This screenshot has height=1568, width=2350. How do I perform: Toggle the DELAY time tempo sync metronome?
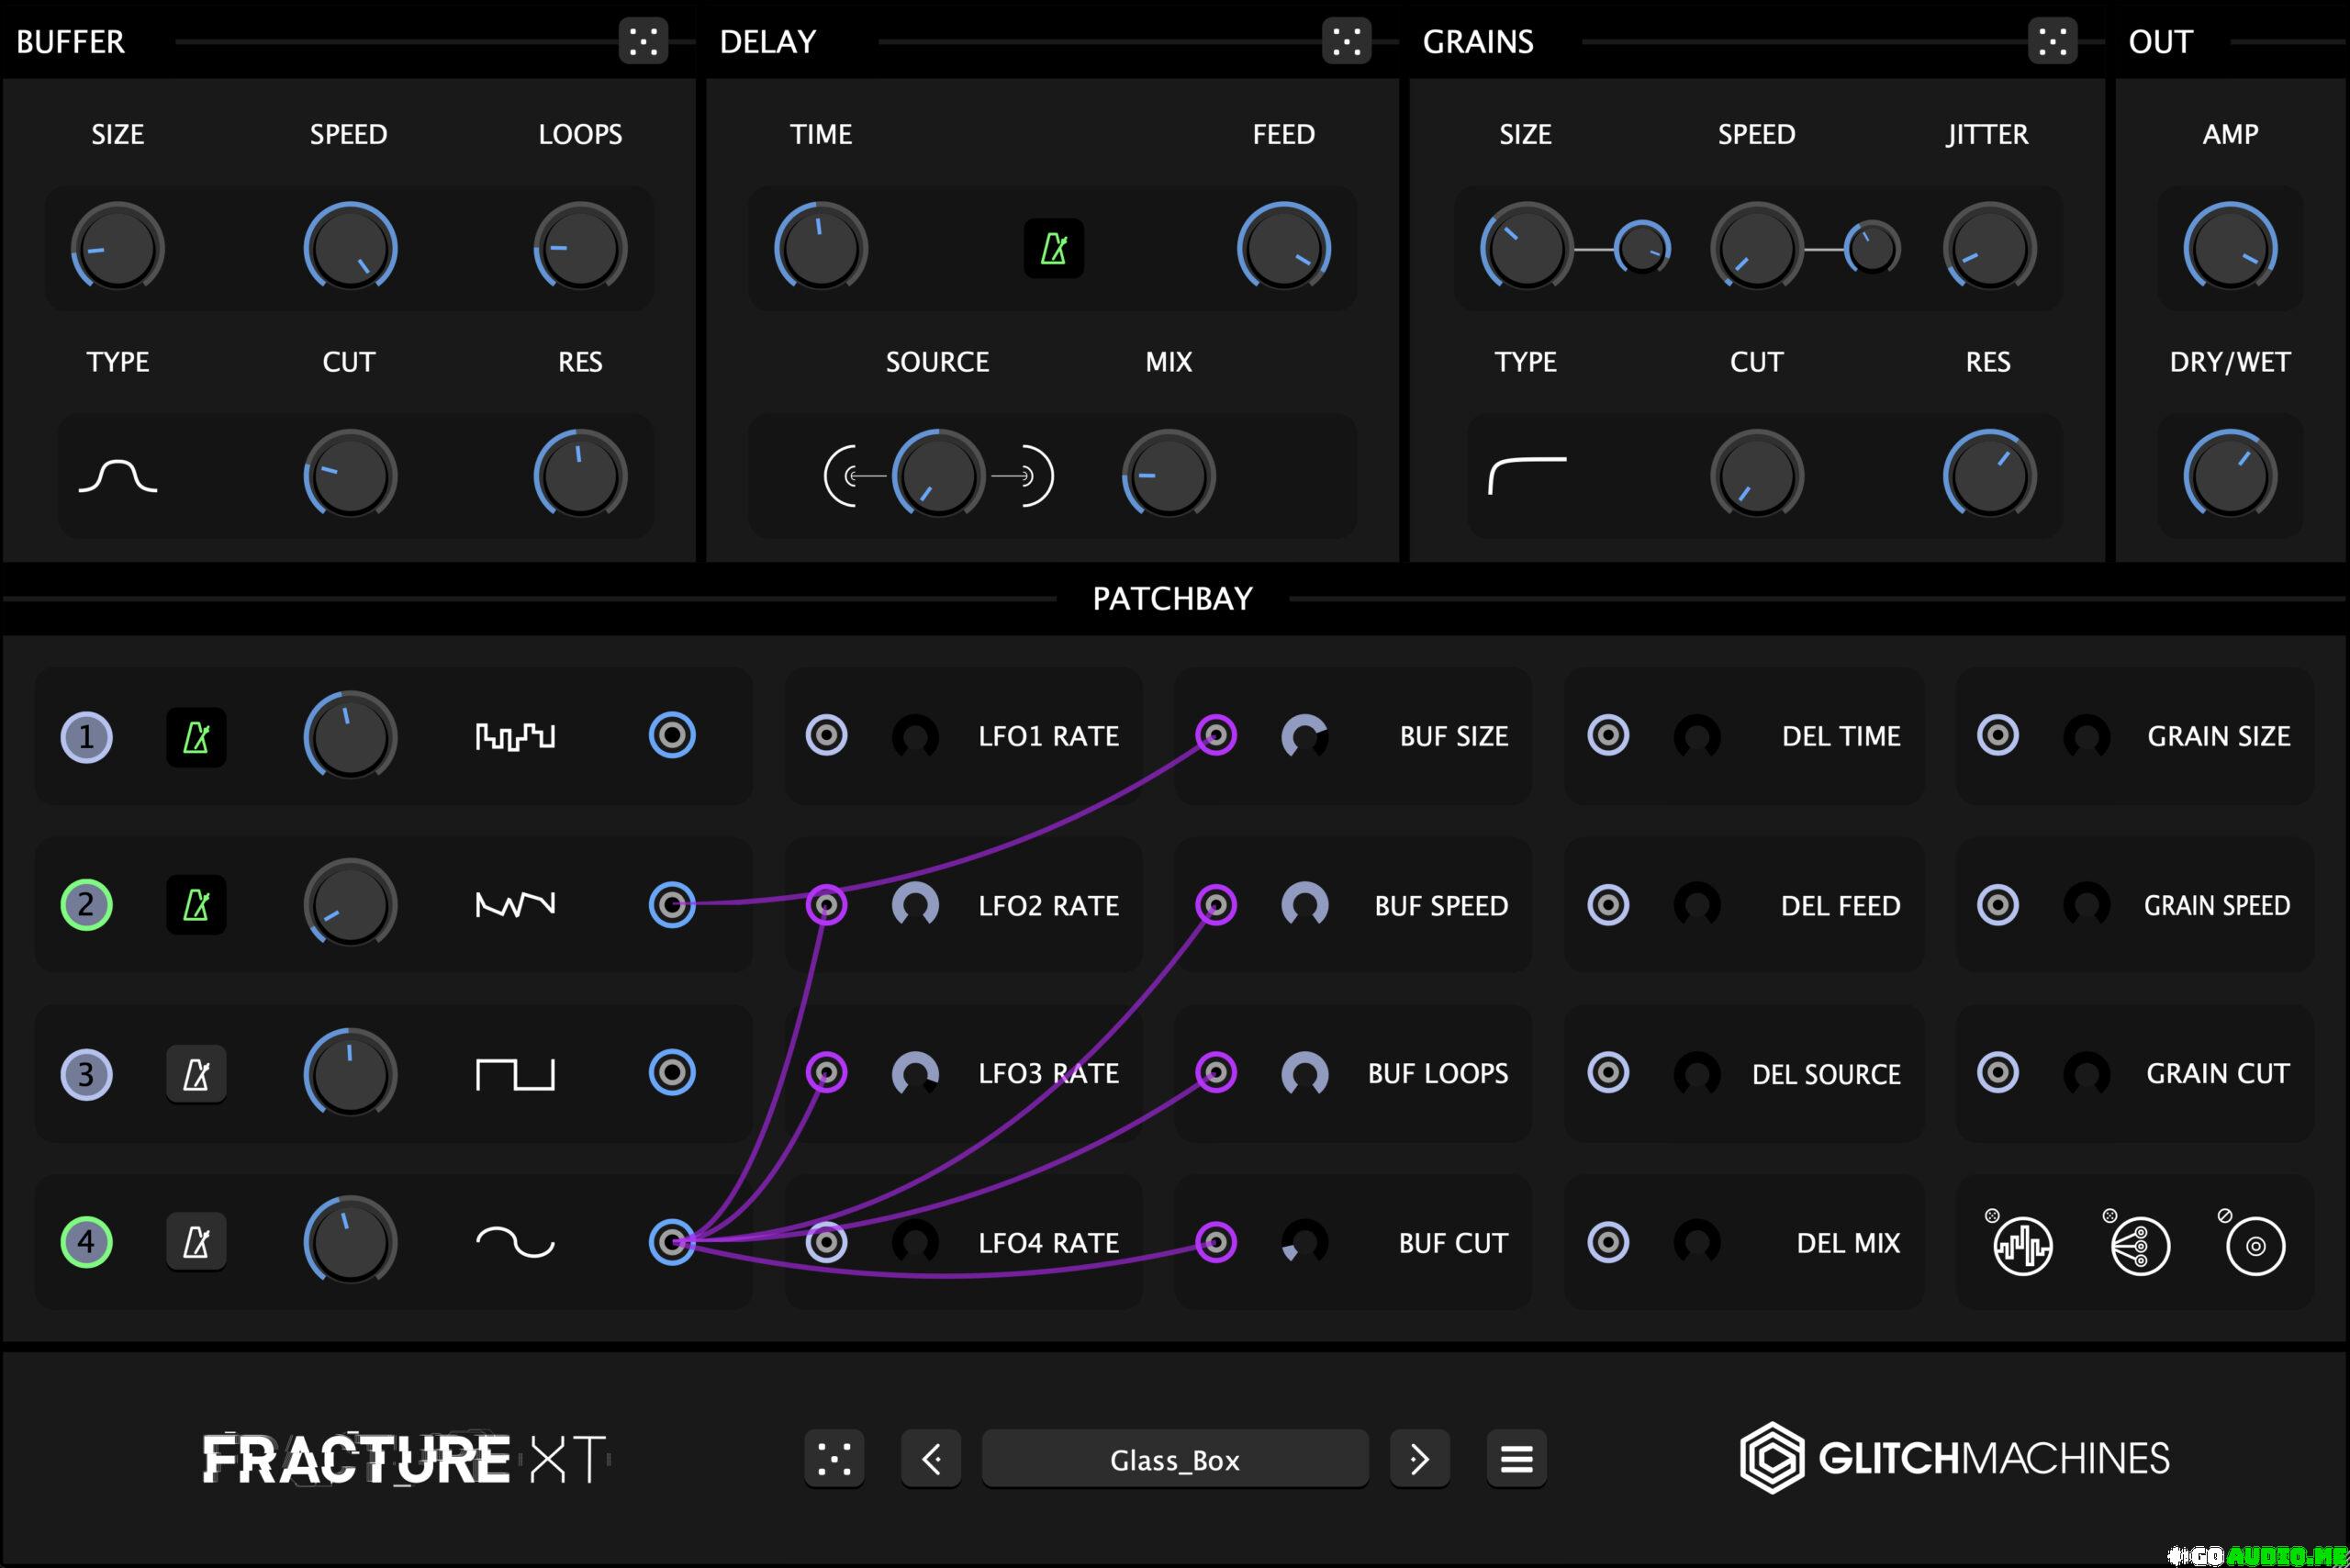(1054, 248)
